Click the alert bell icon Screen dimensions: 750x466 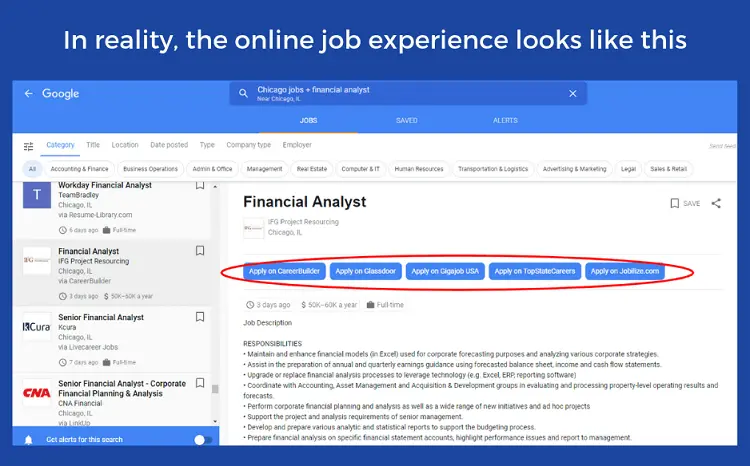29,440
